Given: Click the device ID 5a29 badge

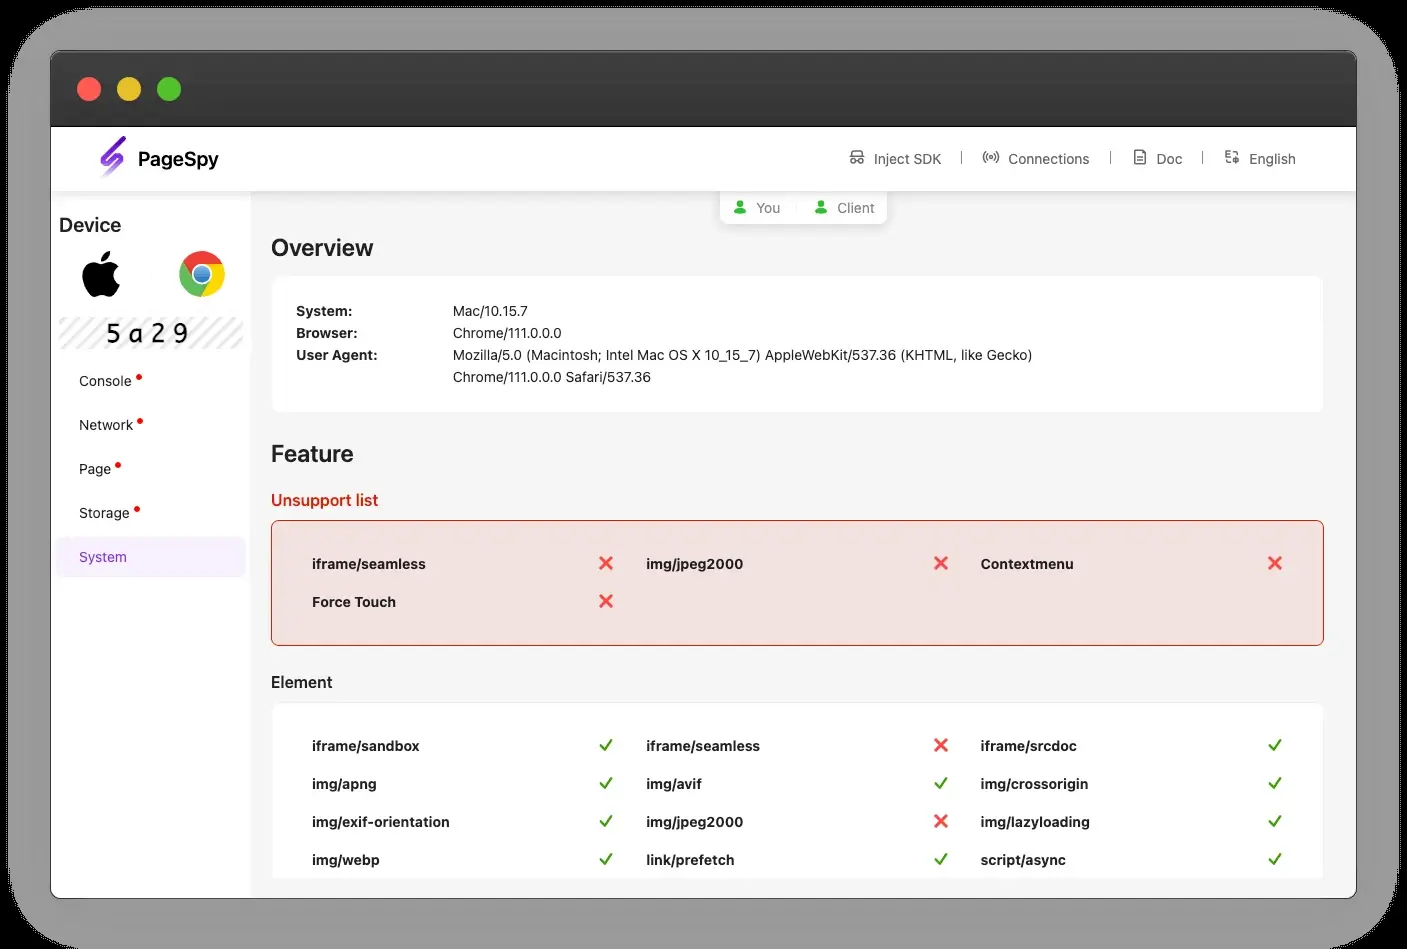Looking at the screenshot, I should point(150,333).
